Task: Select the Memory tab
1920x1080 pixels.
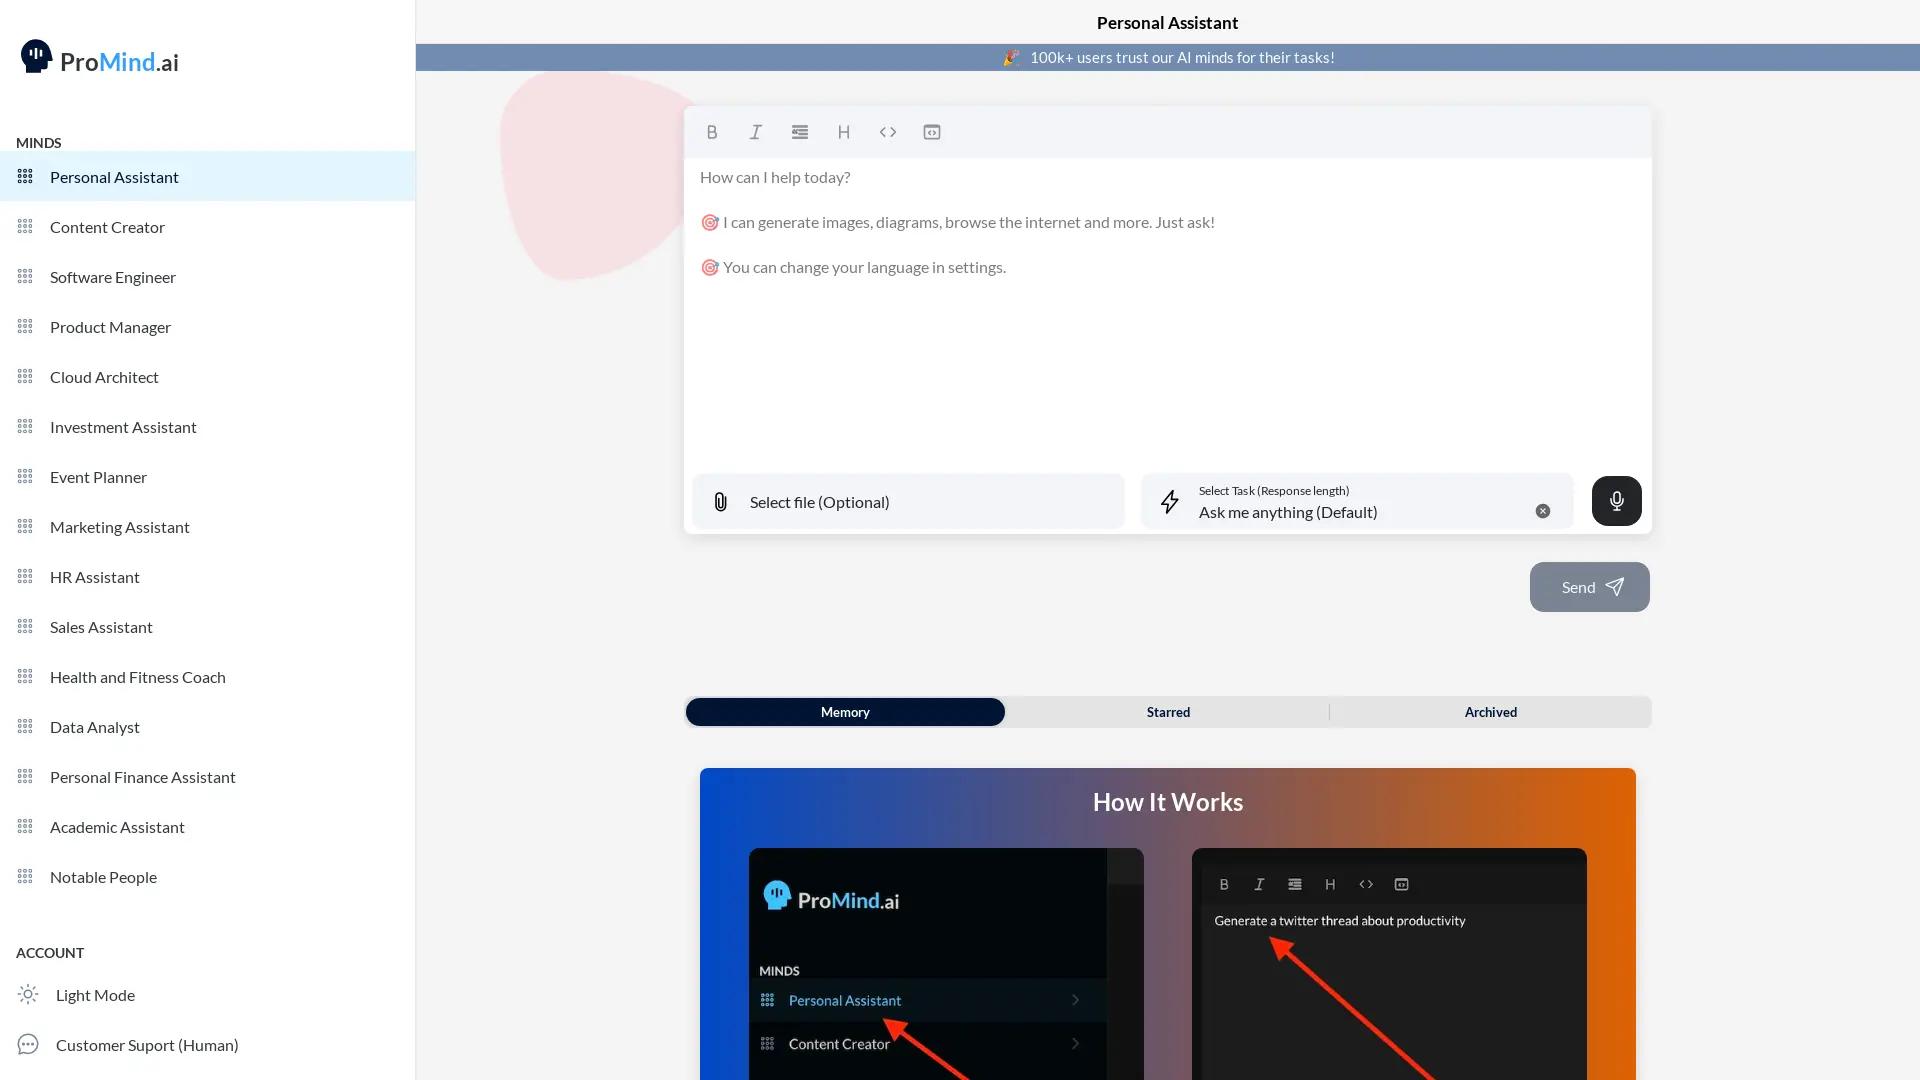Action: click(844, 711)
